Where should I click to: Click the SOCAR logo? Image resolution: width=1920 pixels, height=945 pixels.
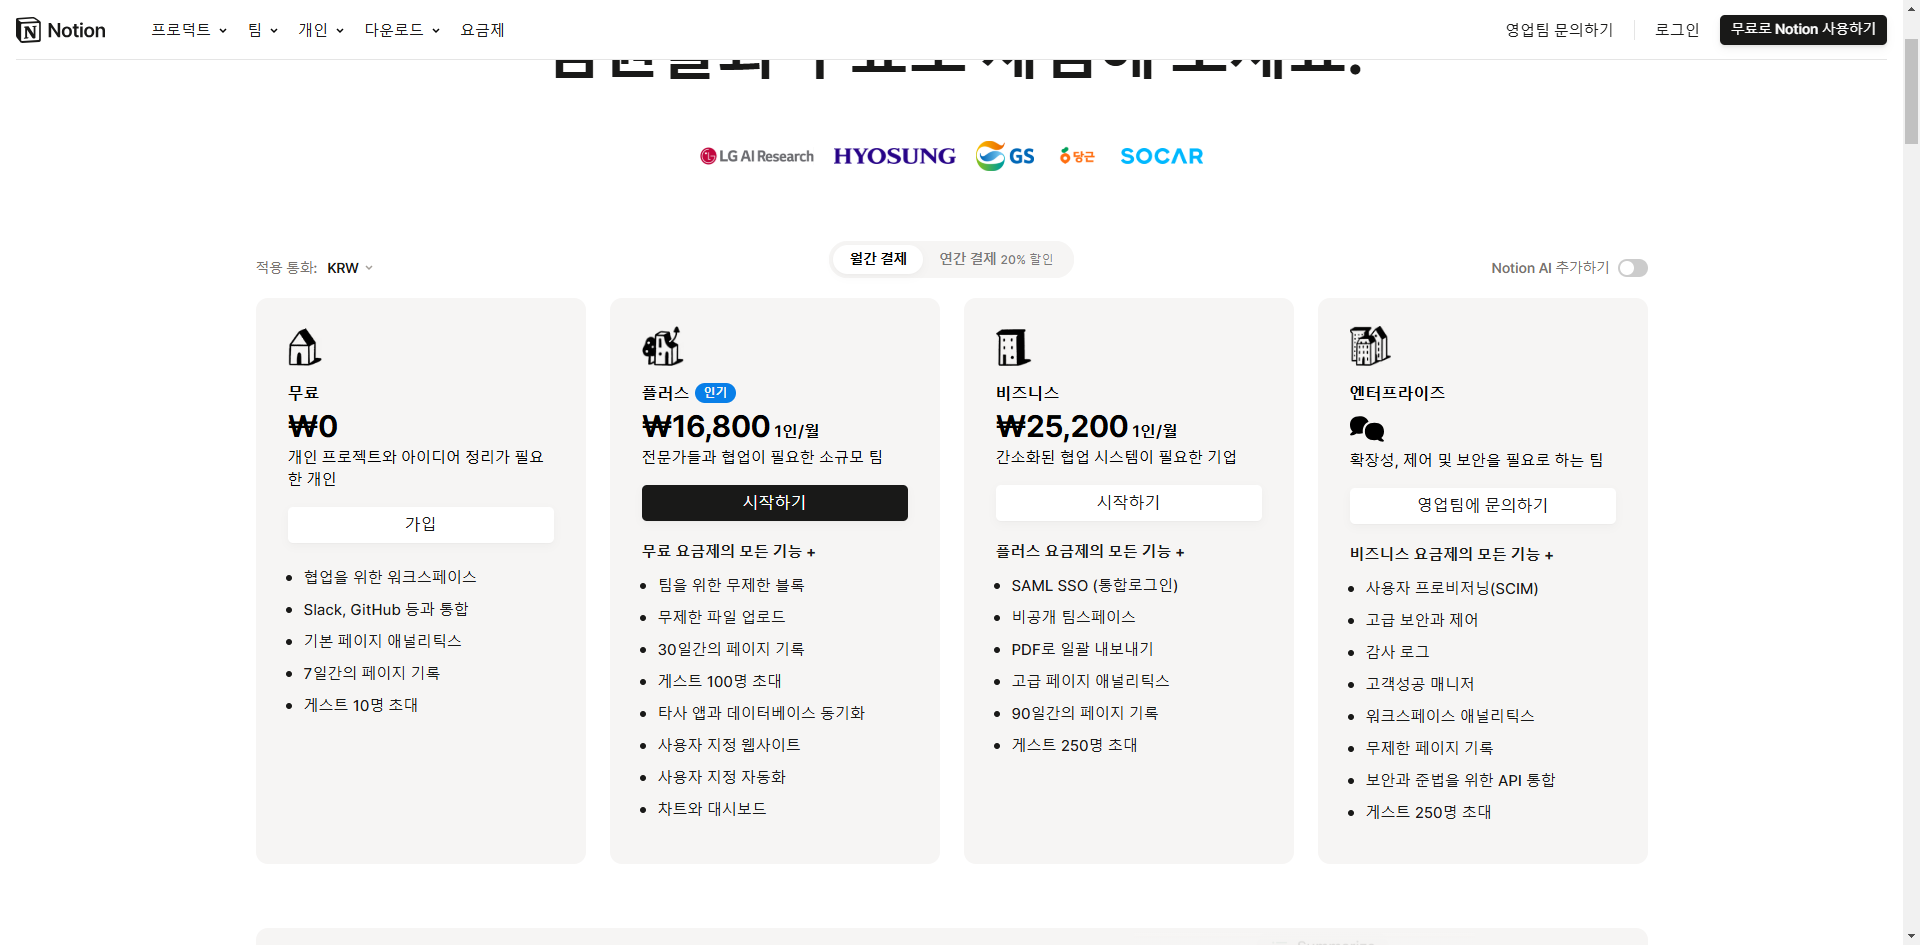coord(1162,156)
